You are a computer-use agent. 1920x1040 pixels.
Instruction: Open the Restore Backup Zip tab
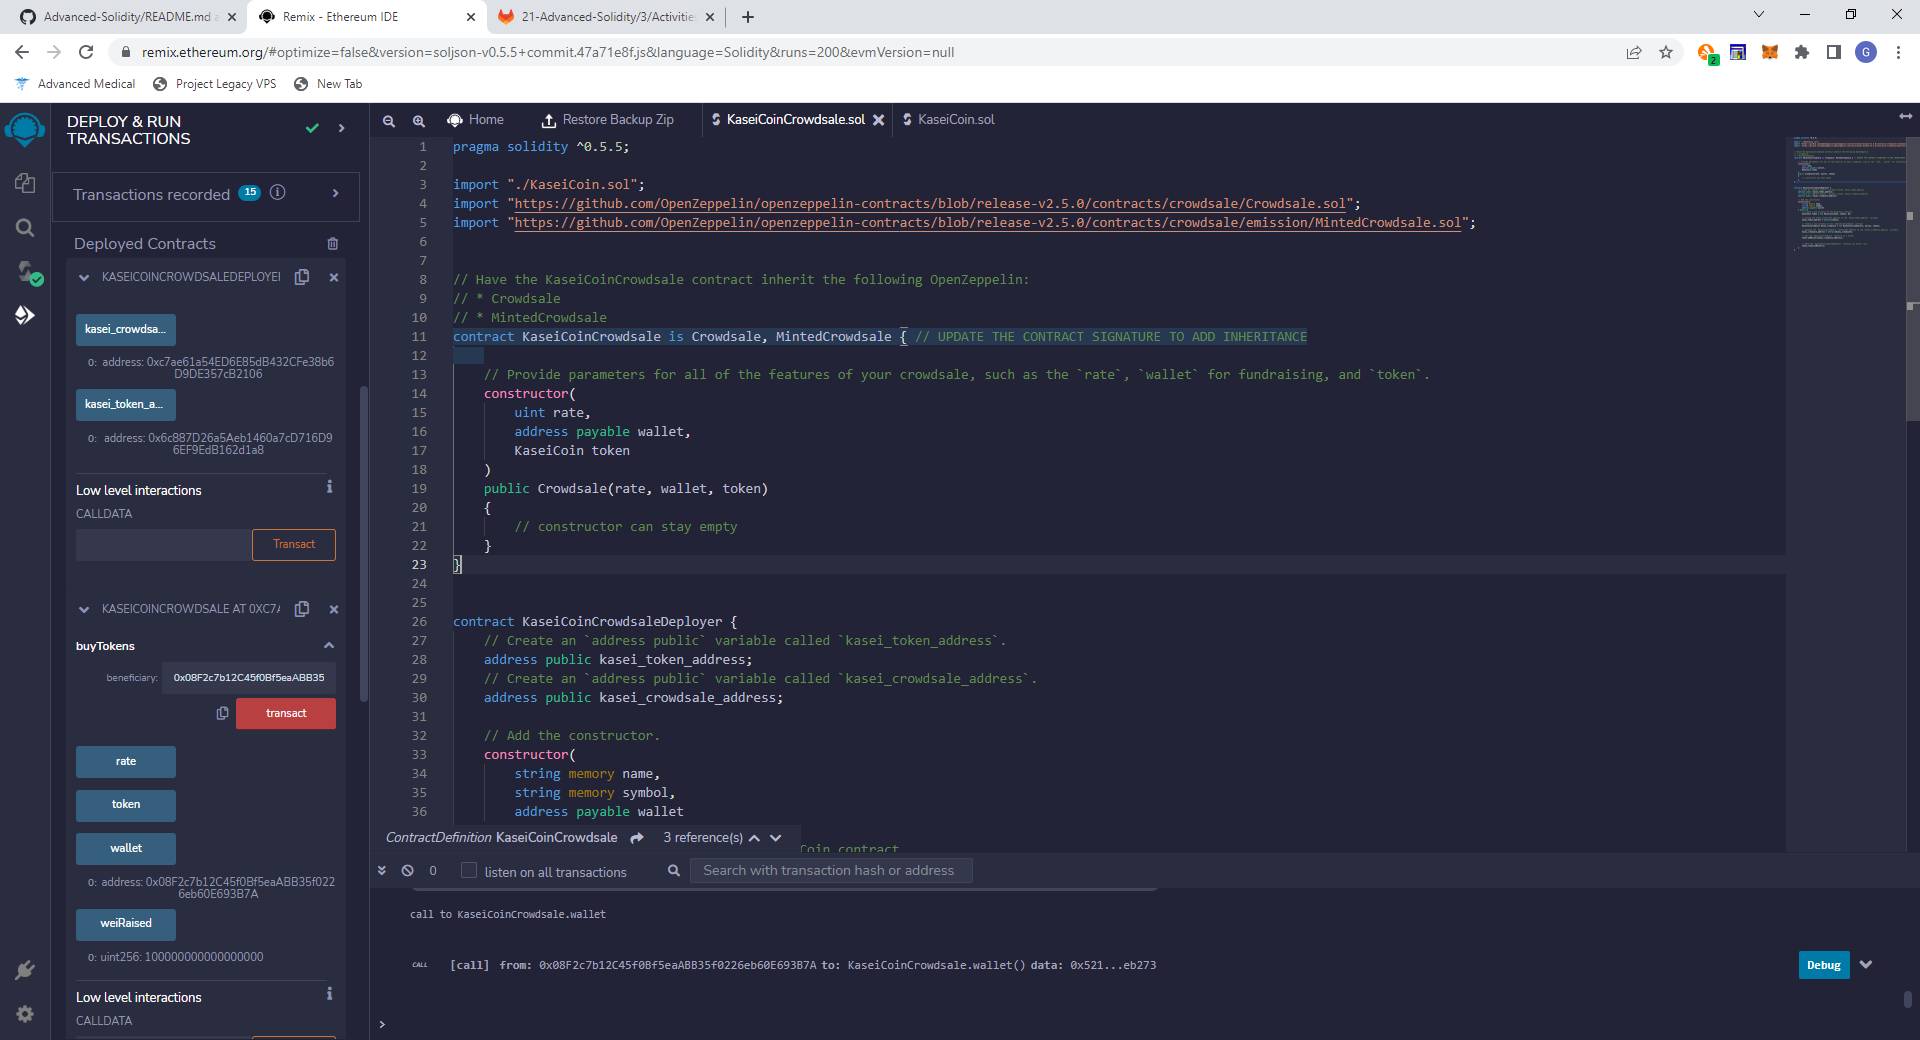(607, 120)
